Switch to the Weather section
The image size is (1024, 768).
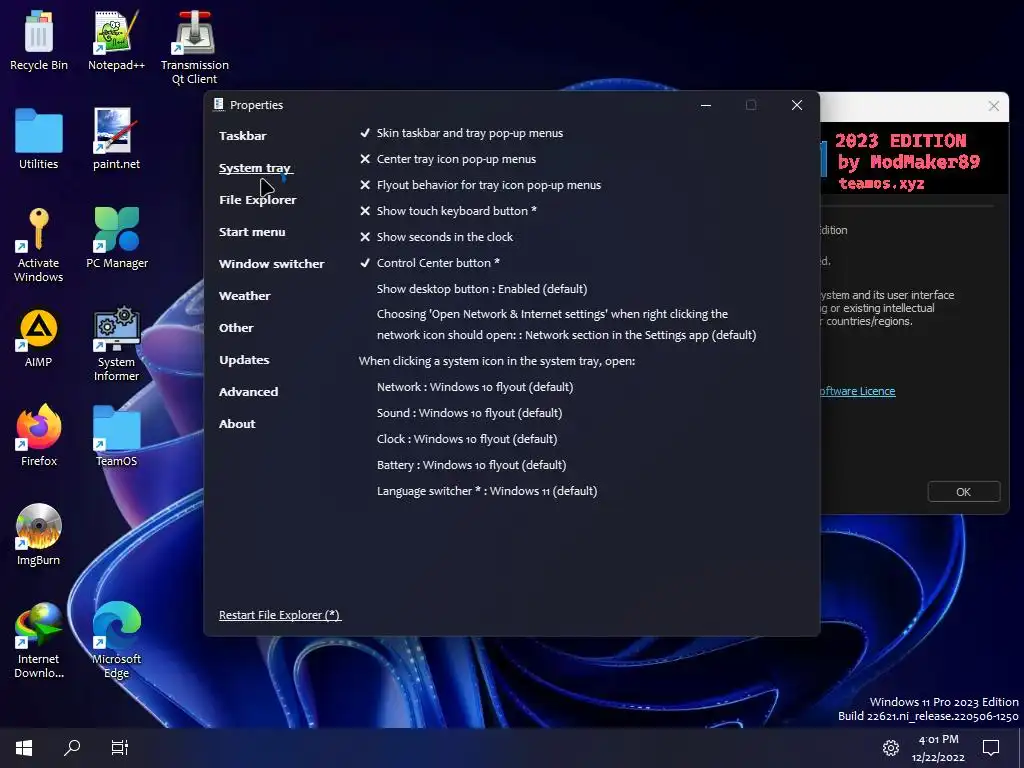tap(245, 296)
